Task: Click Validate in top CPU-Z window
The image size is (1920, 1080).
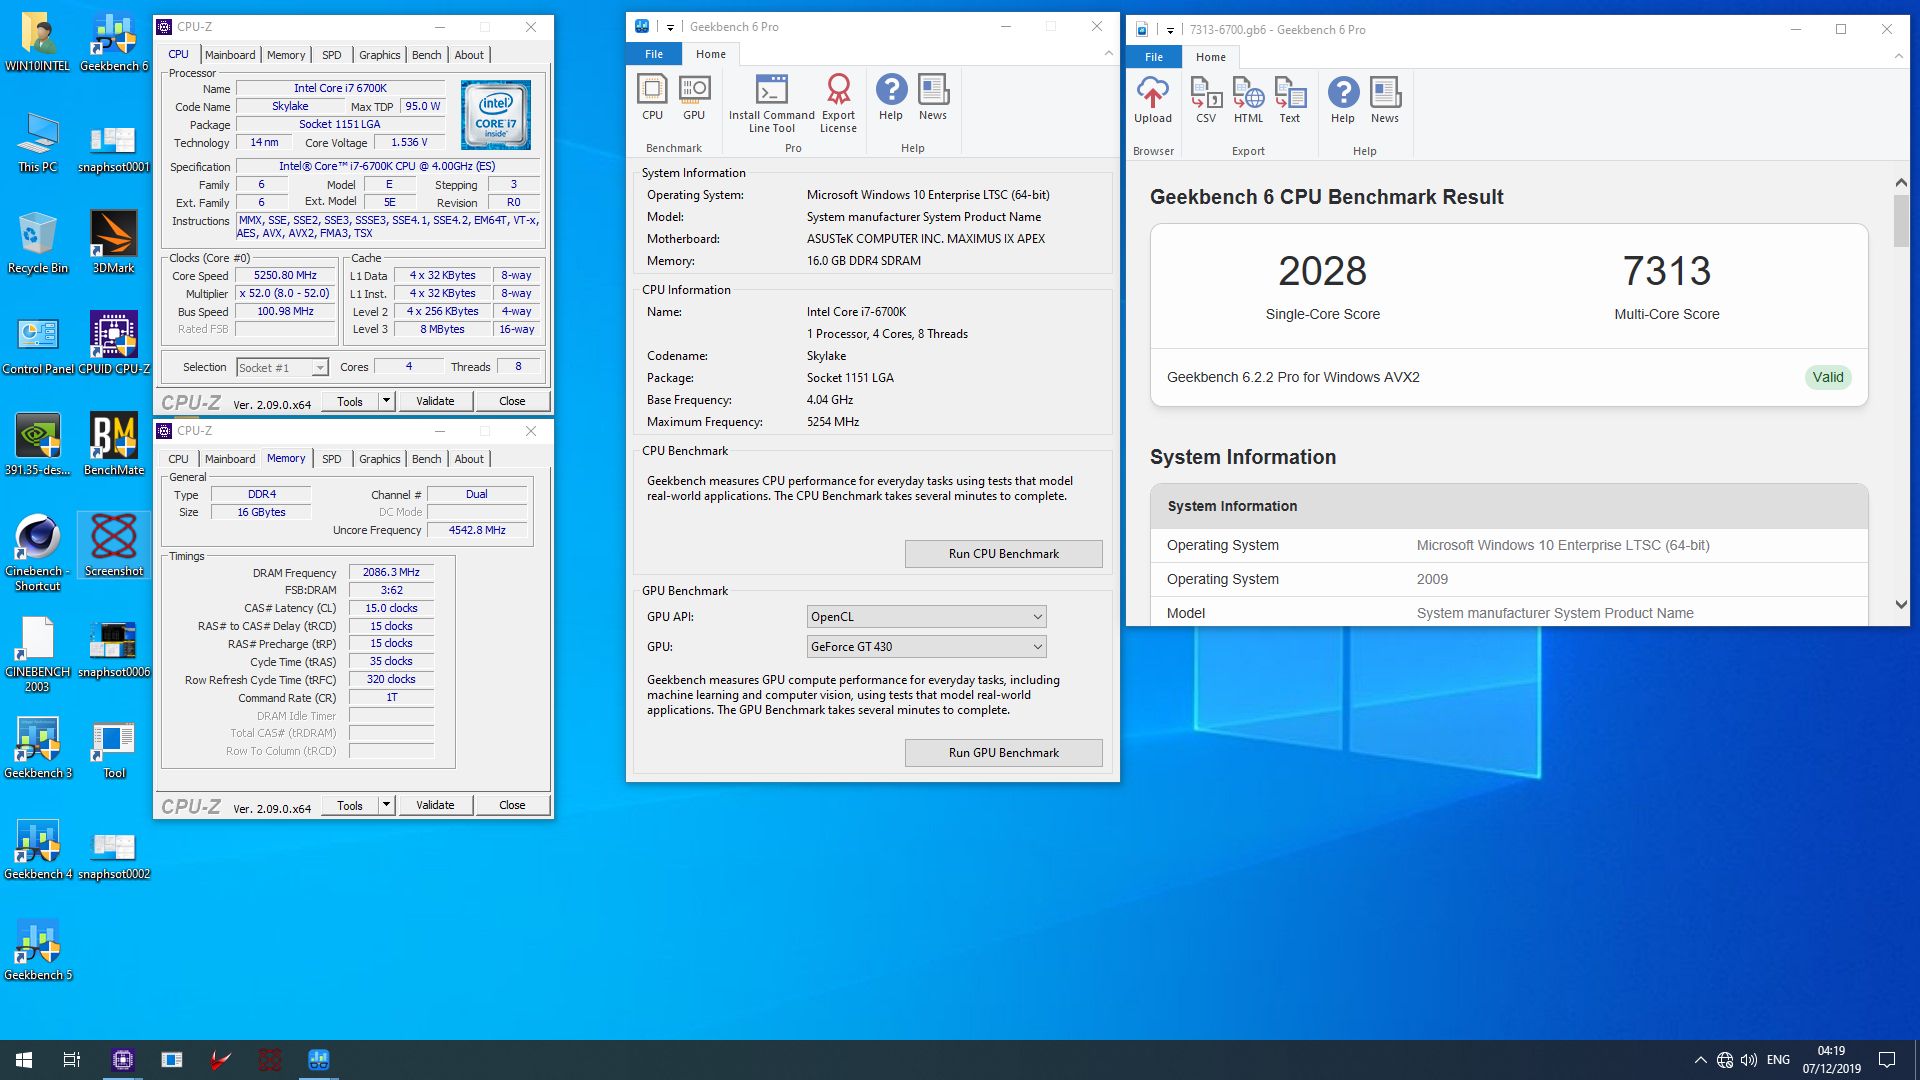Action: (435, 401)
